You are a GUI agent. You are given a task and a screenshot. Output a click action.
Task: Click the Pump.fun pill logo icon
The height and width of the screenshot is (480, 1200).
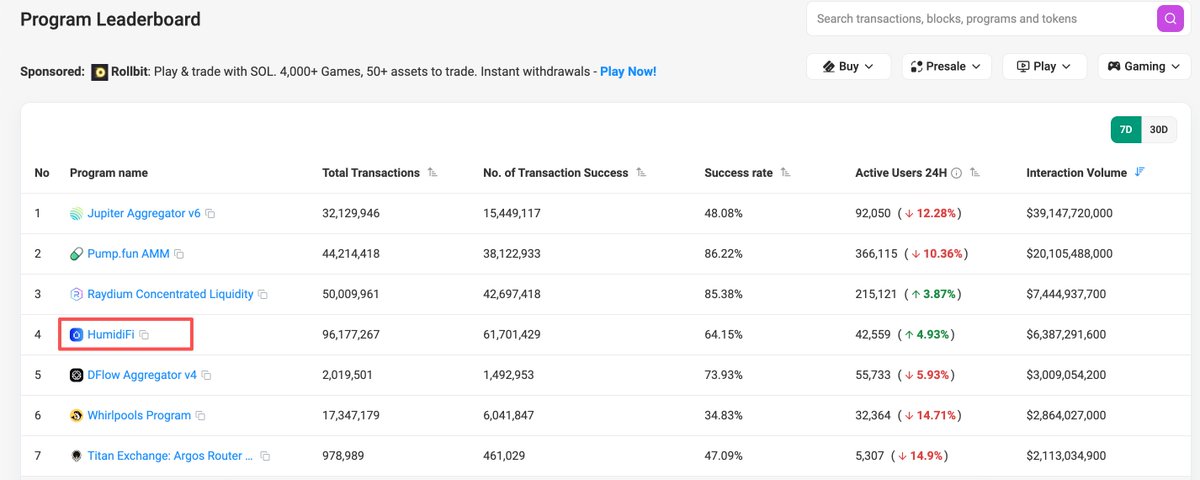[x=77, y=254]
